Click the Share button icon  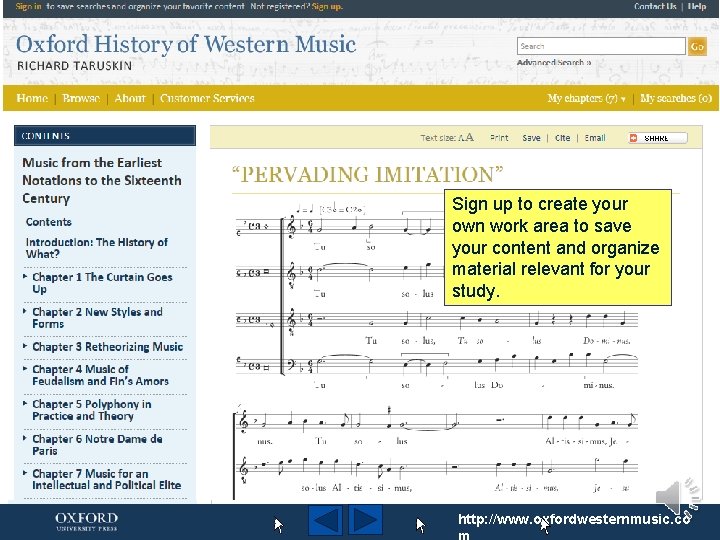658,138
